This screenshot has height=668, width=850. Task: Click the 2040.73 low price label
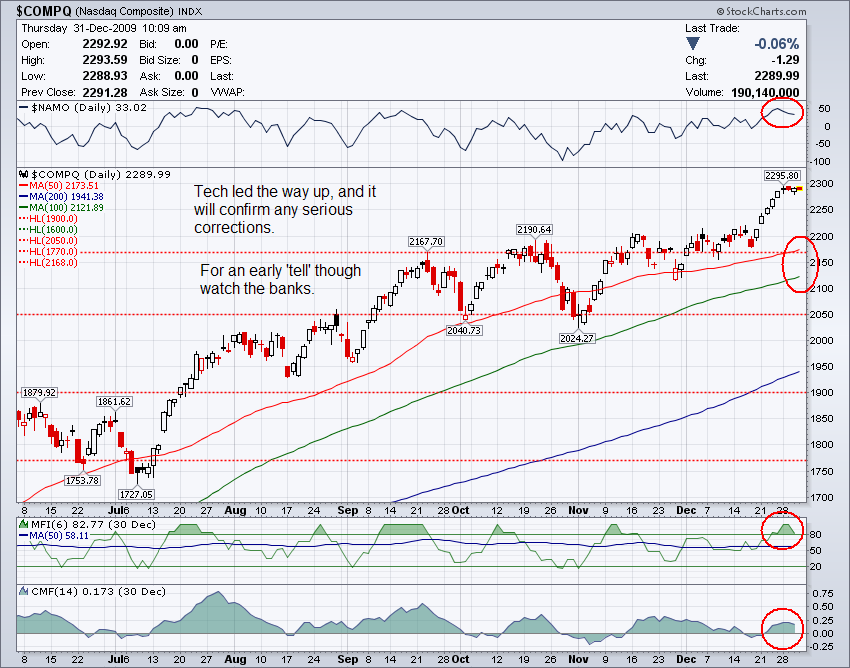pos(464,330)
